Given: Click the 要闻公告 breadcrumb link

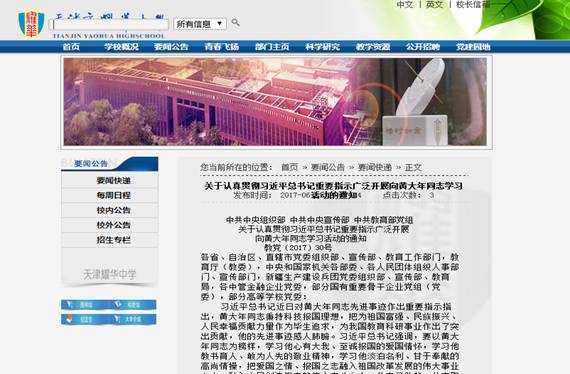Looking at the screenshot, I should 328,167.
